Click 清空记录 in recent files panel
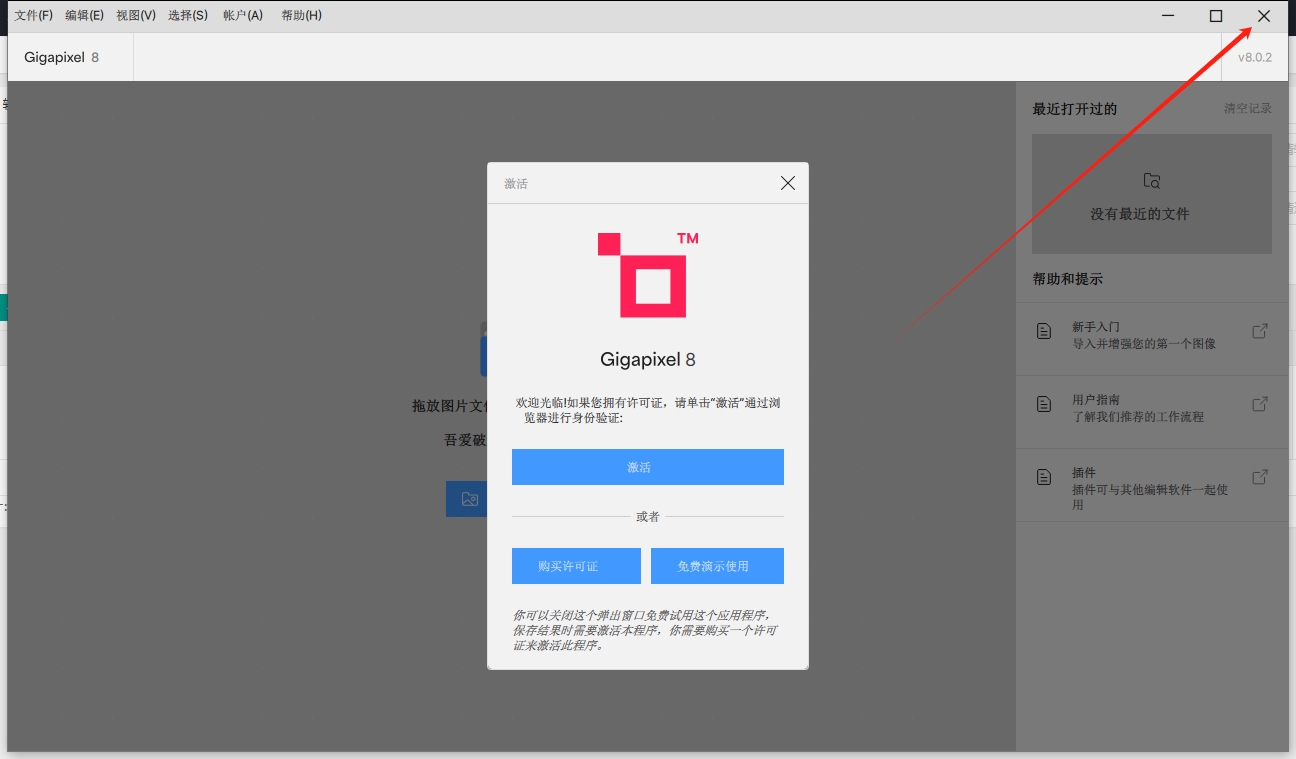This screenshot has height=759, width=1296. (x=1248, y=108)
